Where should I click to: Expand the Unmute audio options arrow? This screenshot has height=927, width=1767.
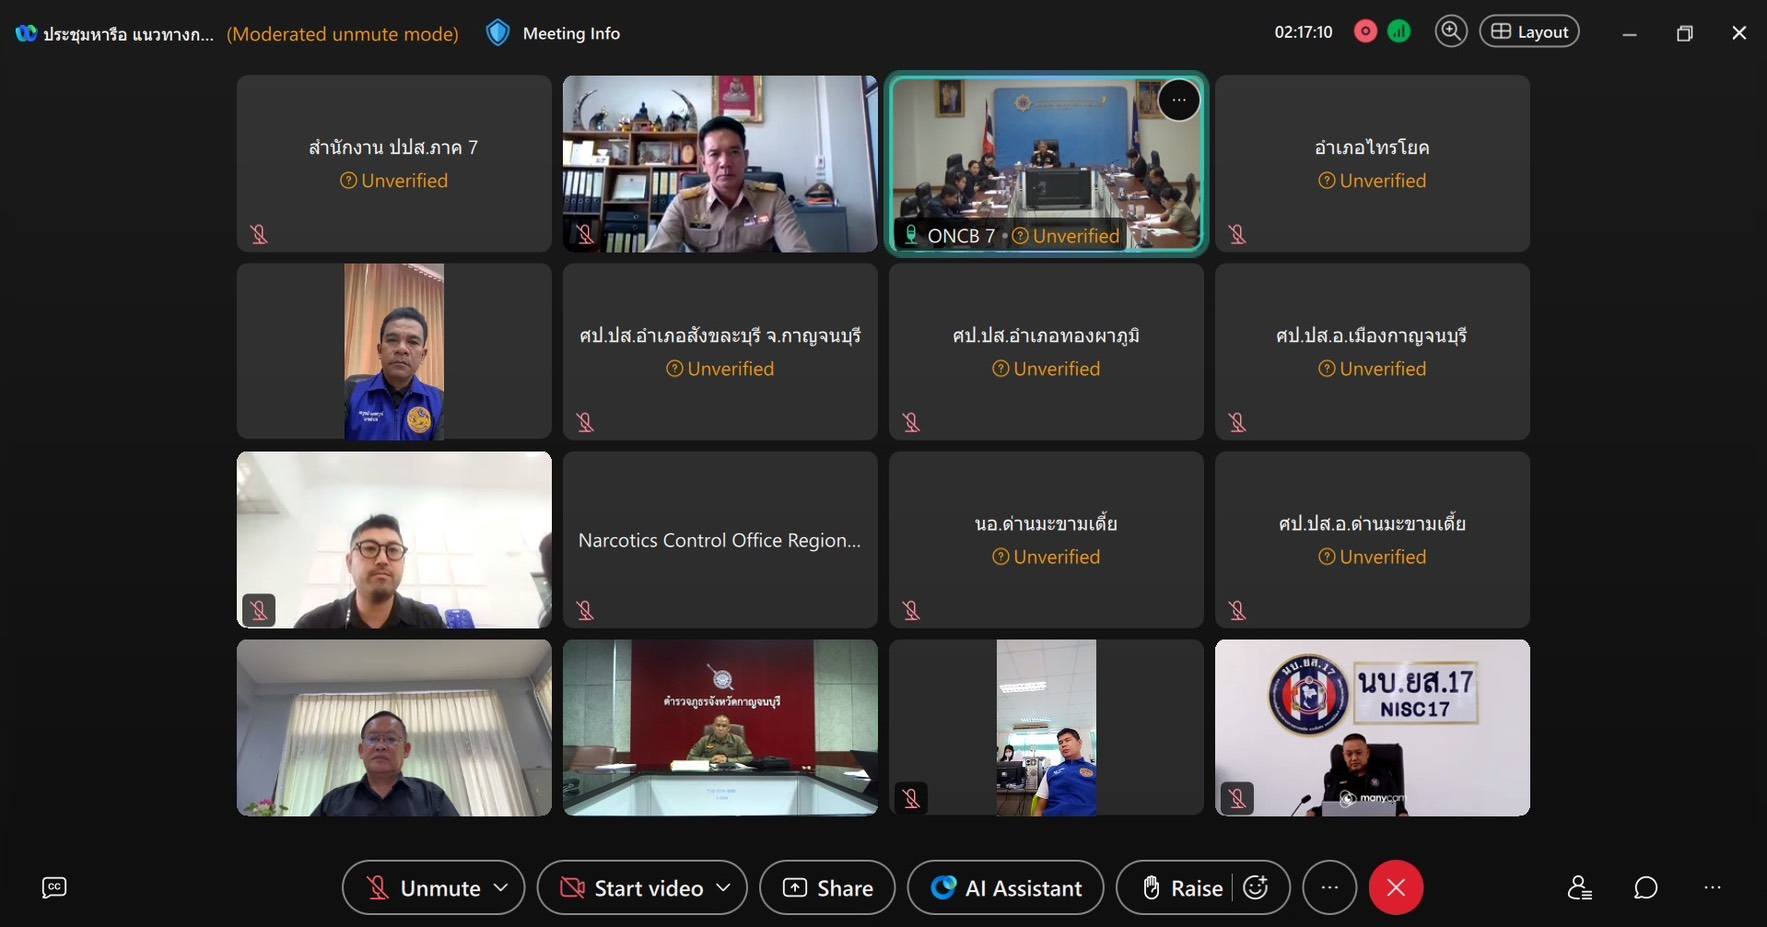coord(501,887)
